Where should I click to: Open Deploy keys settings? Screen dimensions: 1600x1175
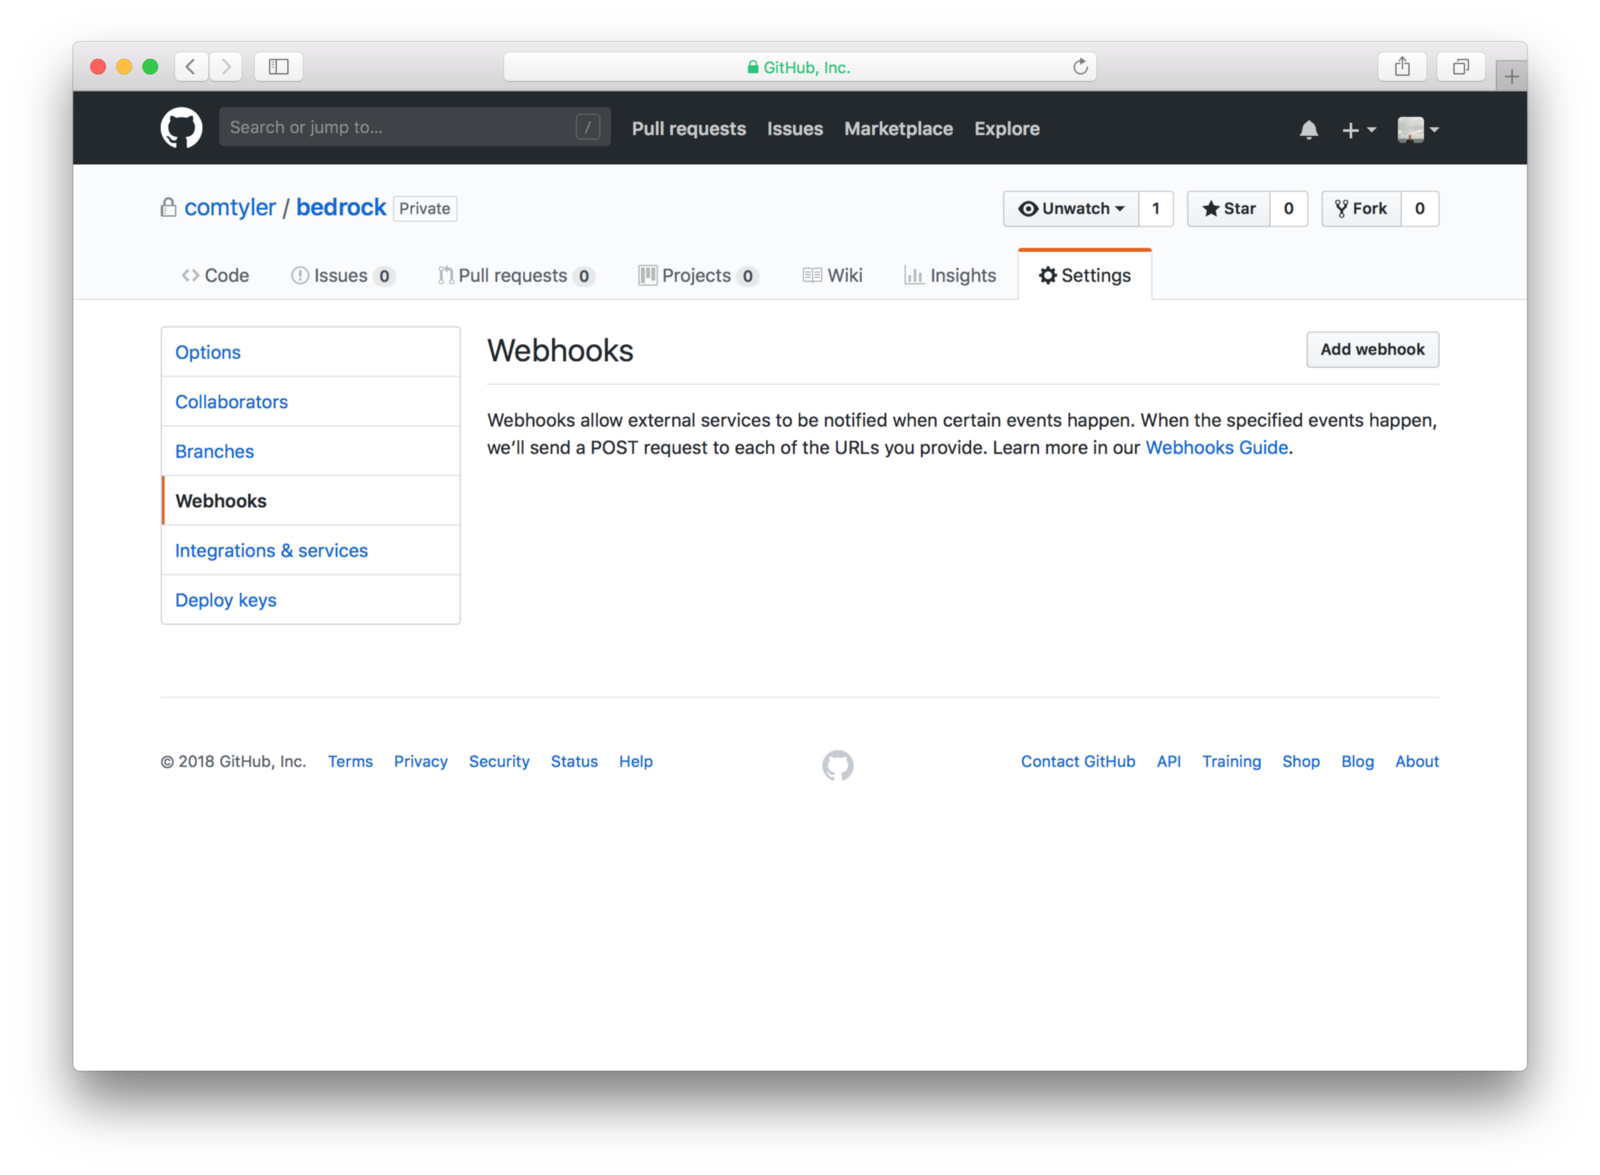tap(311, 600)
